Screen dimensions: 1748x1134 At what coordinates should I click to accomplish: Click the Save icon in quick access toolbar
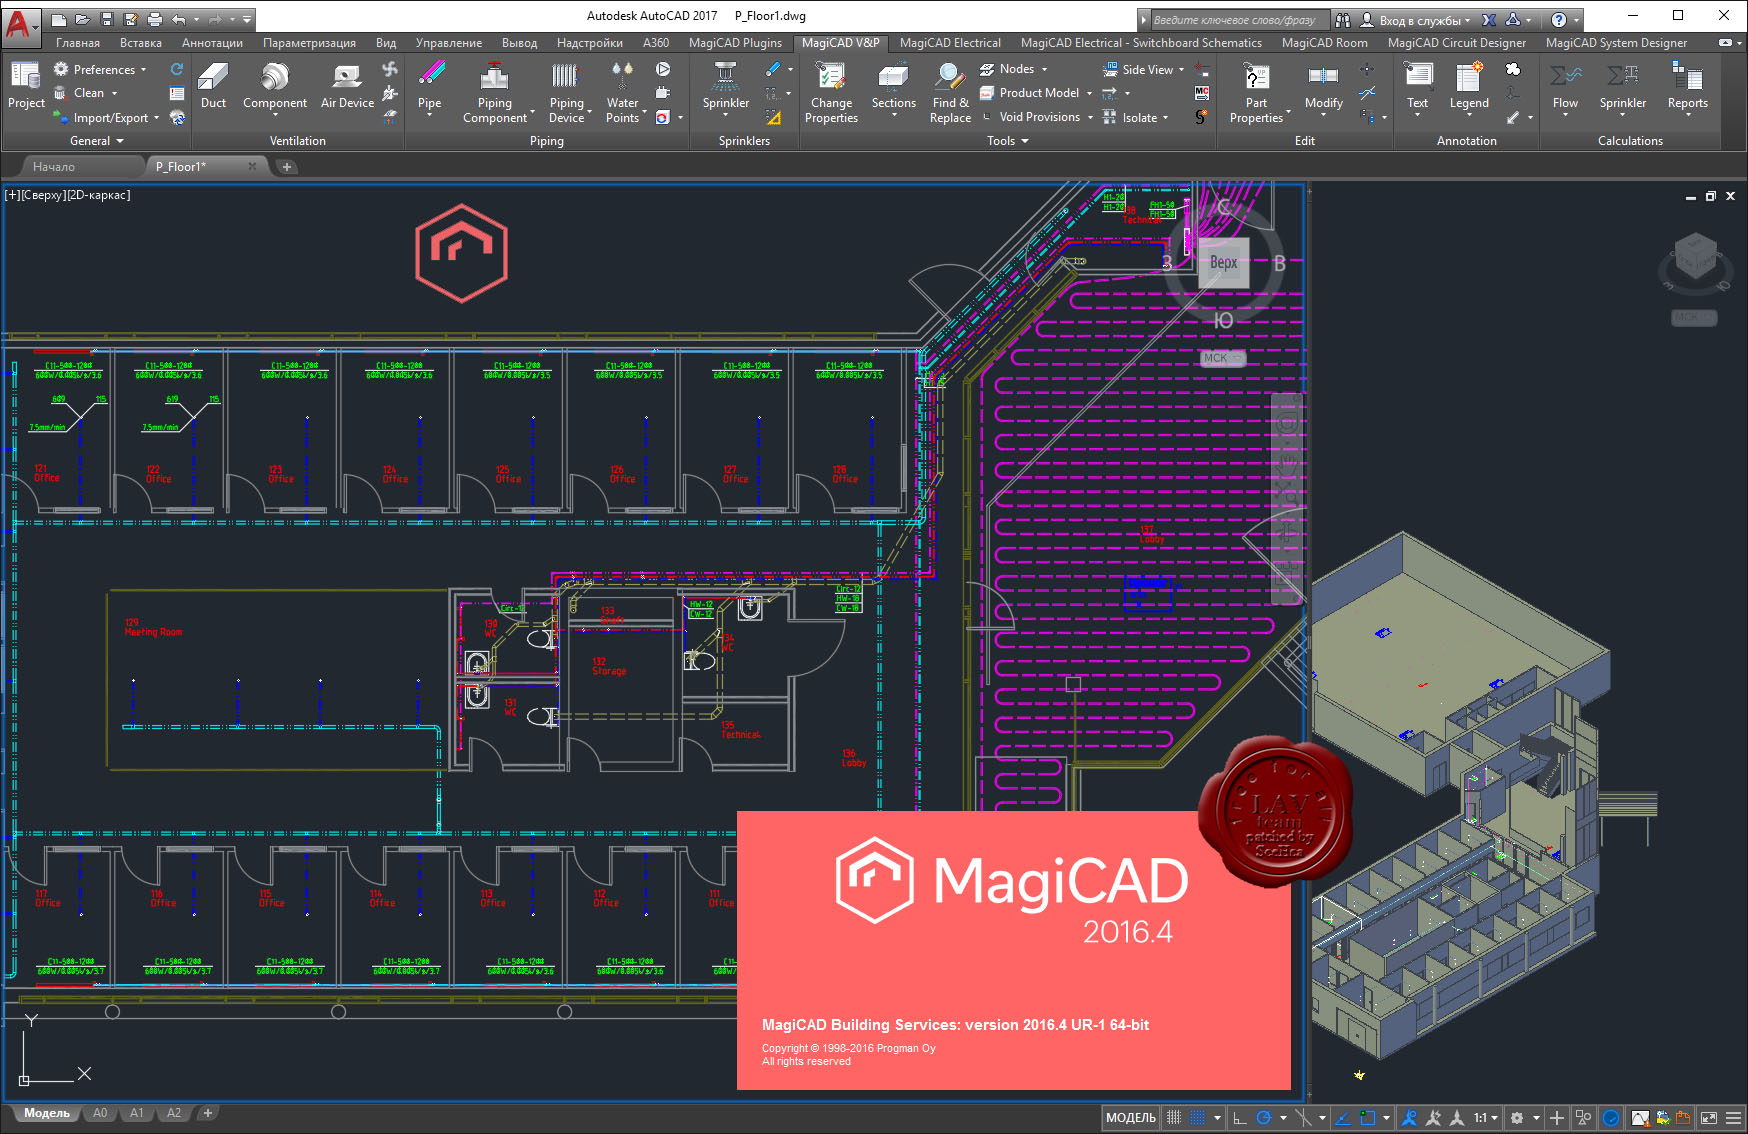[x=107, y=19]
